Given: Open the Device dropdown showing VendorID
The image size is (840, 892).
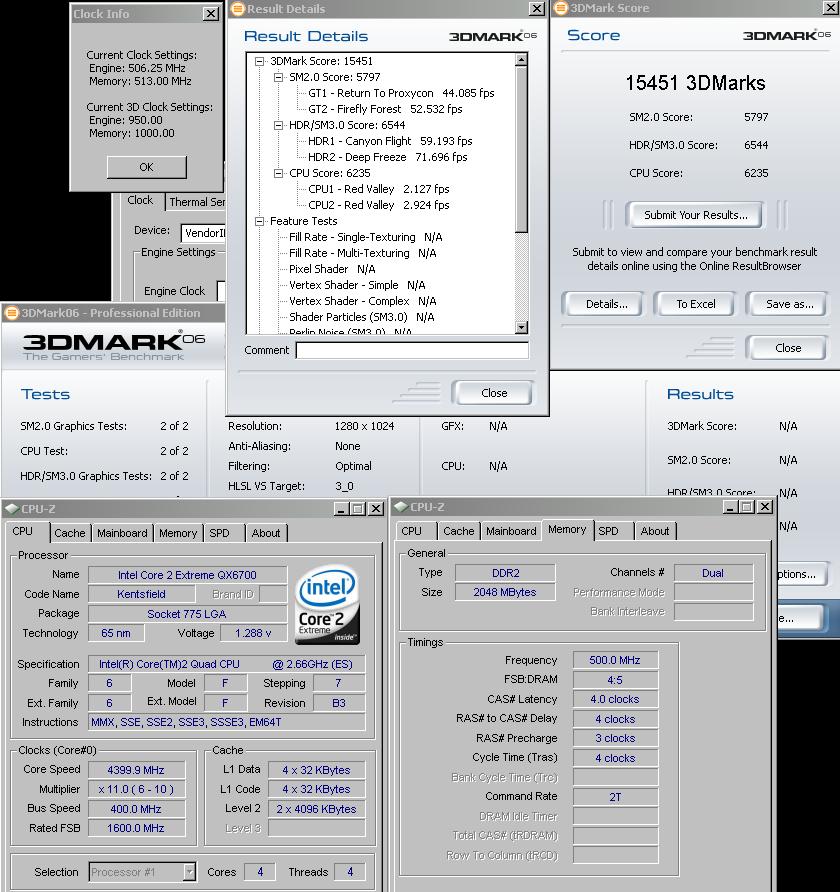Looking at the screenshot, I should (x=204, y=233).
